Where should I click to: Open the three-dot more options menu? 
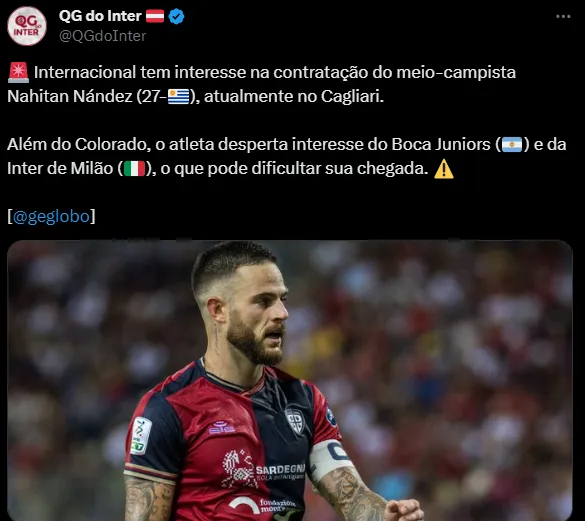click(563, 16)
